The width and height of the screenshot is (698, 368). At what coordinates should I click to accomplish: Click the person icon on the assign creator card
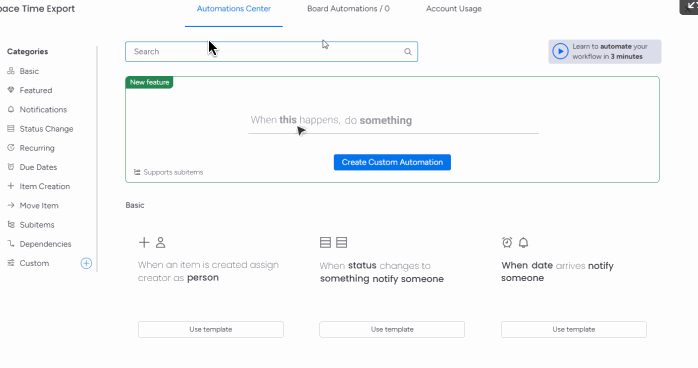pyautogui.click(x=161, y=243)
